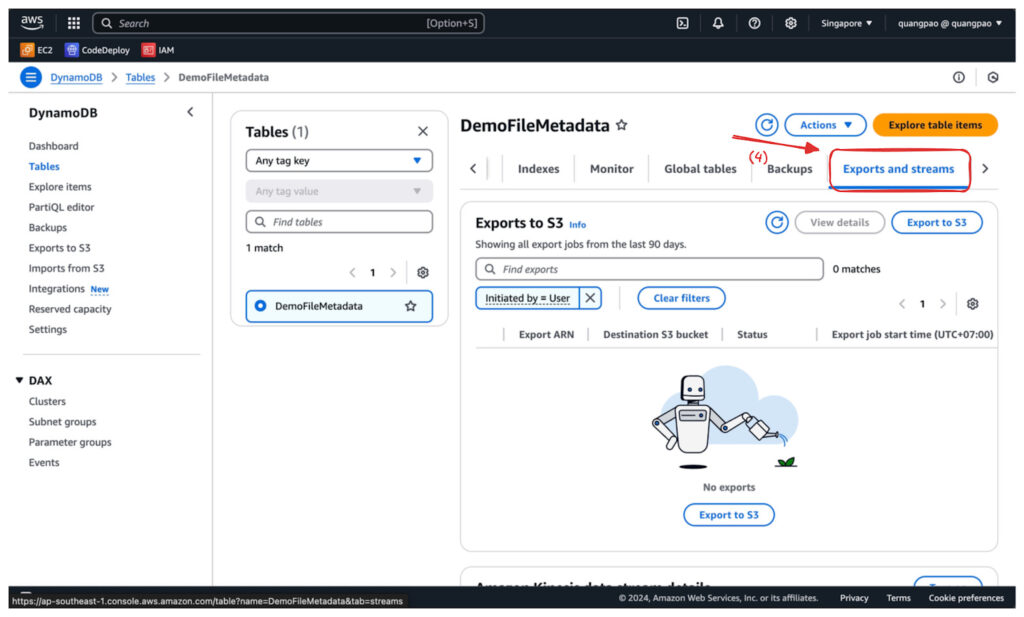This screenshot has height=617, width=1024.
Task: Open the DynamoDB breadcrumb link
Action: pos(76,77)
